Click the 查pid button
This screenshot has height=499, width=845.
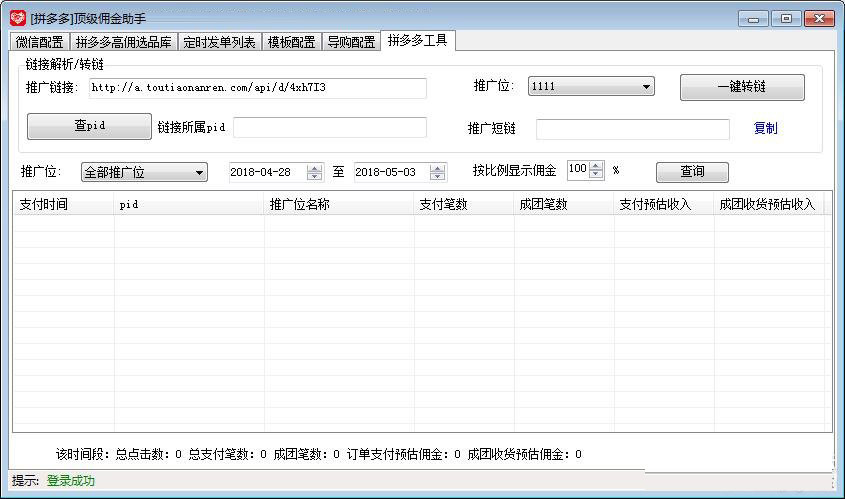tap(89, 127)
